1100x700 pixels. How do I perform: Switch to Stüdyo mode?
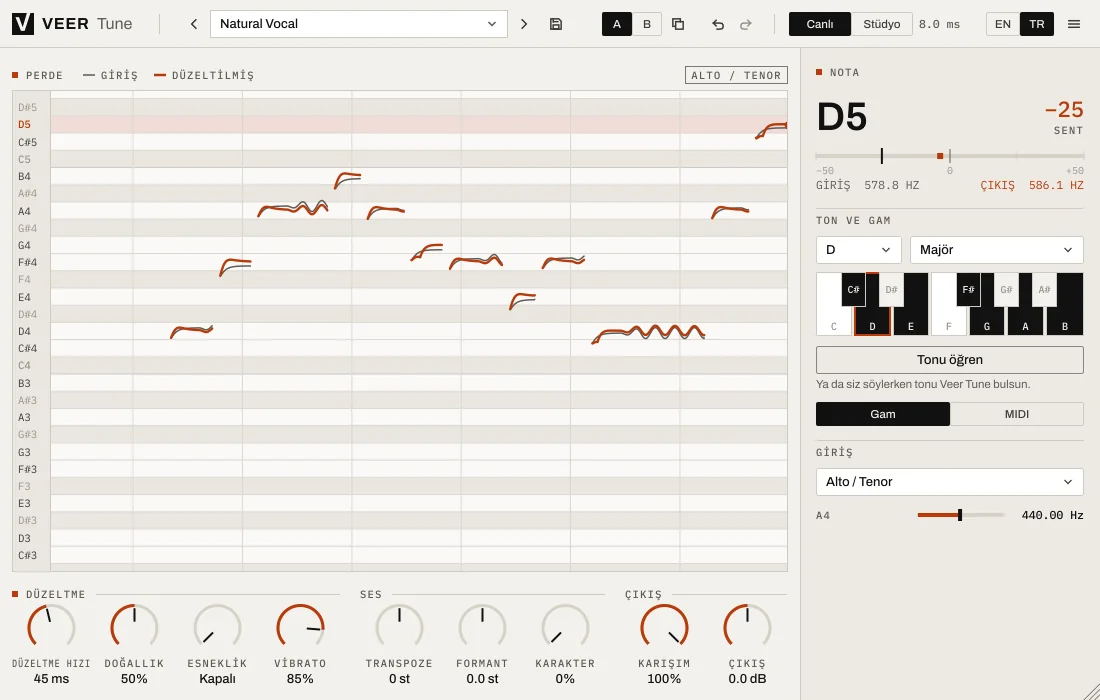[882, 24]
